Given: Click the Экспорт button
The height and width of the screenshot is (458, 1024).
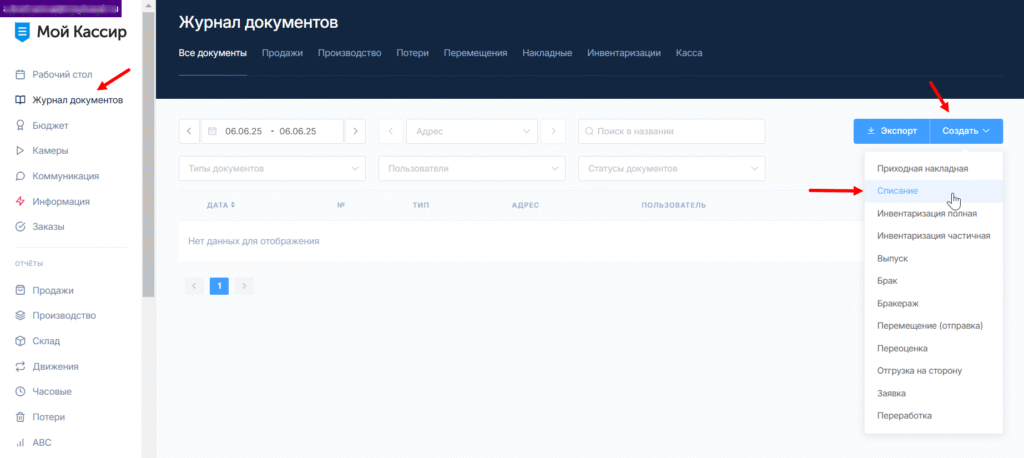Looking at the screenshot, I should (x=892, y=131).
